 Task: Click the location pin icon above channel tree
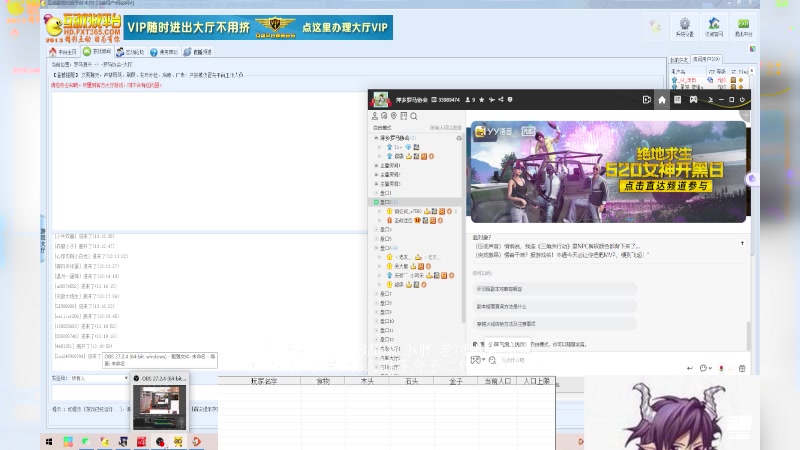tap(394, 116)
